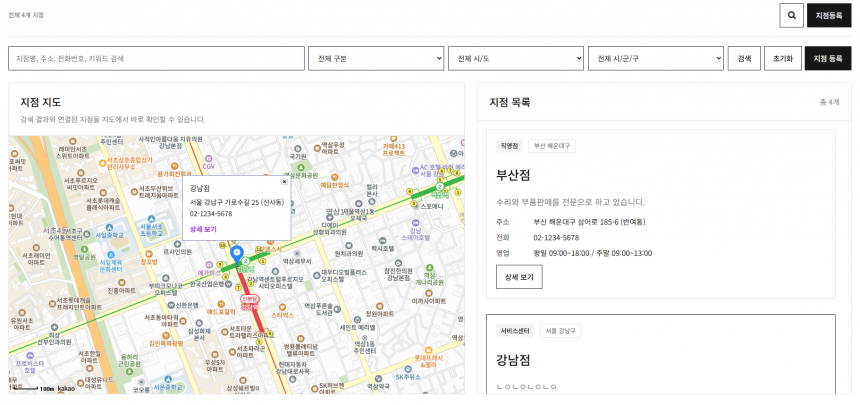
Task: Open the 전체 구분 dropdown
Action: tap(376, 58)
